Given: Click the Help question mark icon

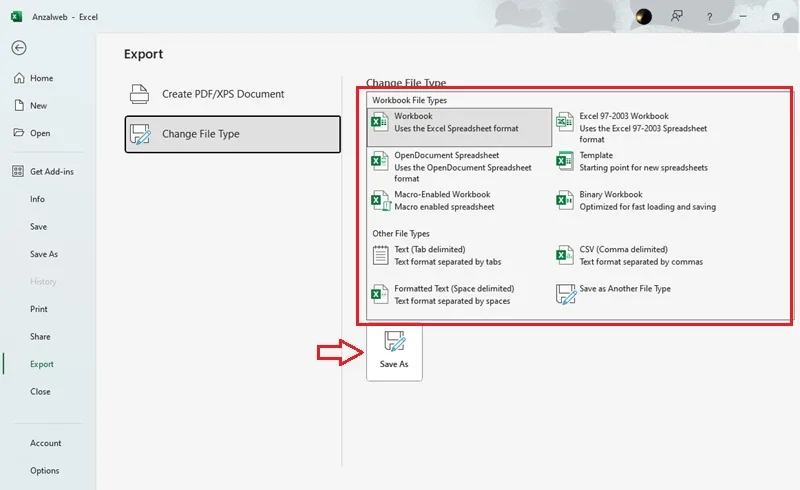Looking at the screenshot, I should (x=709, y=17).
